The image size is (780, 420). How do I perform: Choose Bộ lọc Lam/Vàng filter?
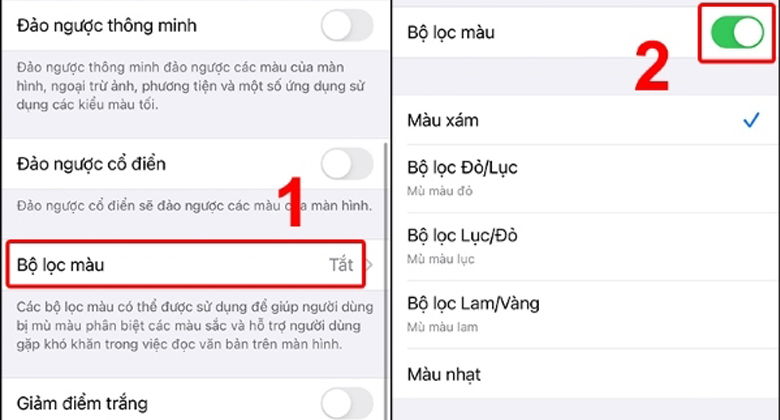(585, 315)
